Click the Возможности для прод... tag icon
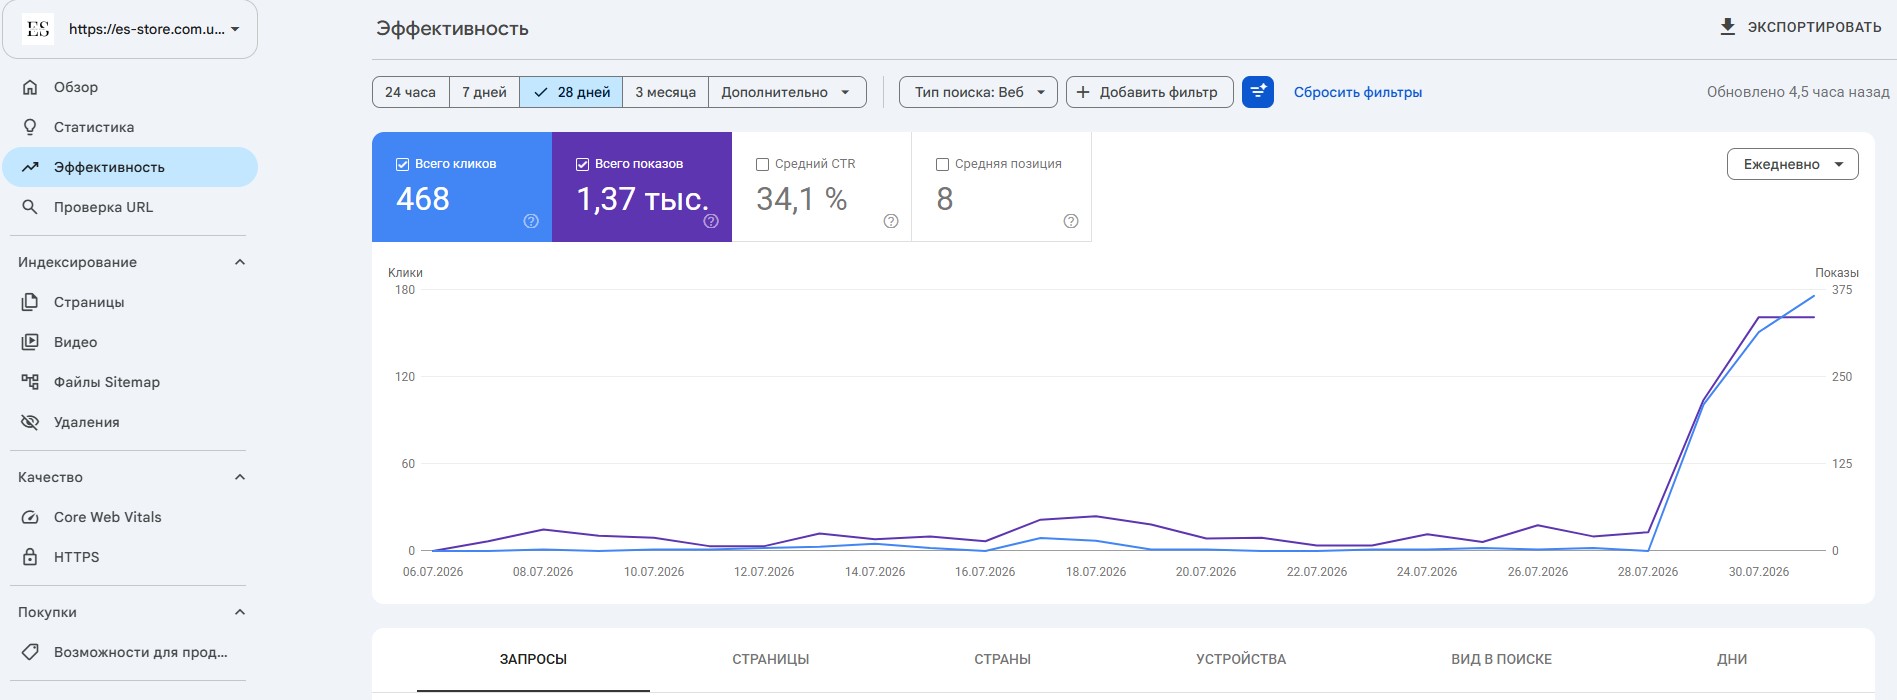 pyautogui.click(x=31, y=652)
